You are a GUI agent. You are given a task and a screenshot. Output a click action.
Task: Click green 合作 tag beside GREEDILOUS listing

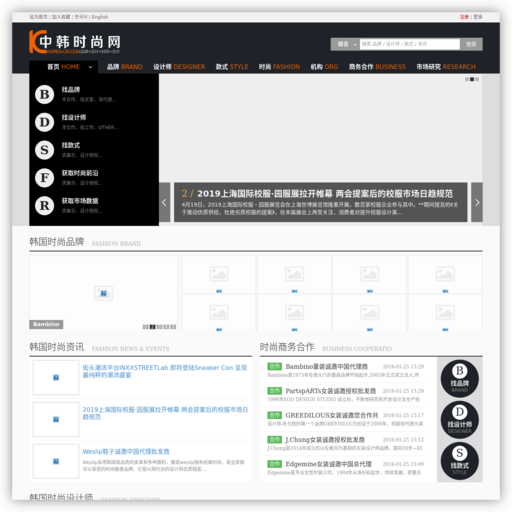[x=275, y=415]
